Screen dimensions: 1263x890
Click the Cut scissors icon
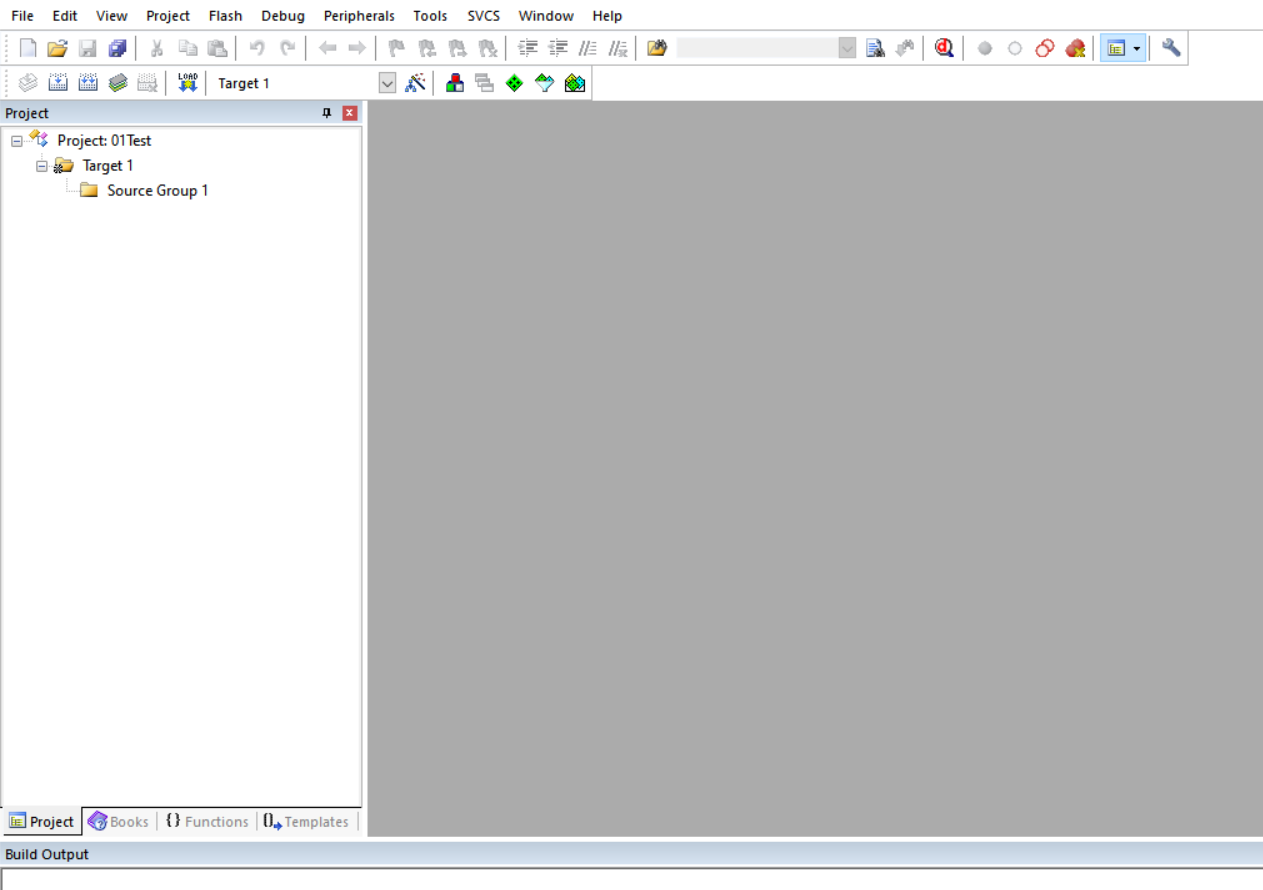tap(157, 48)
